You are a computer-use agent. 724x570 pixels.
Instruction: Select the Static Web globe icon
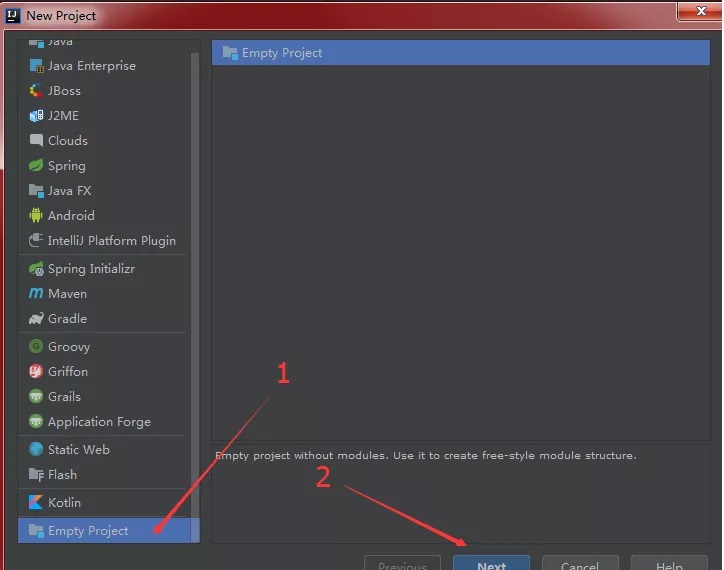[36, 449]
